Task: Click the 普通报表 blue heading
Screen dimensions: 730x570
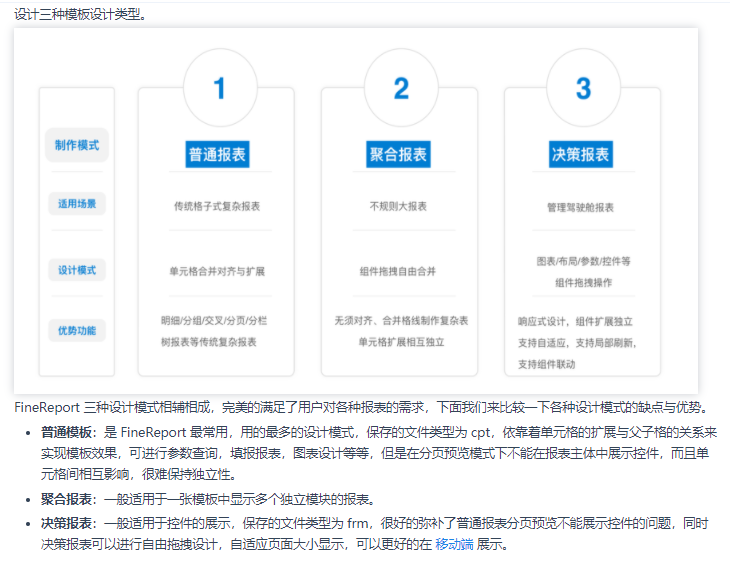Action: pos(217,154)
